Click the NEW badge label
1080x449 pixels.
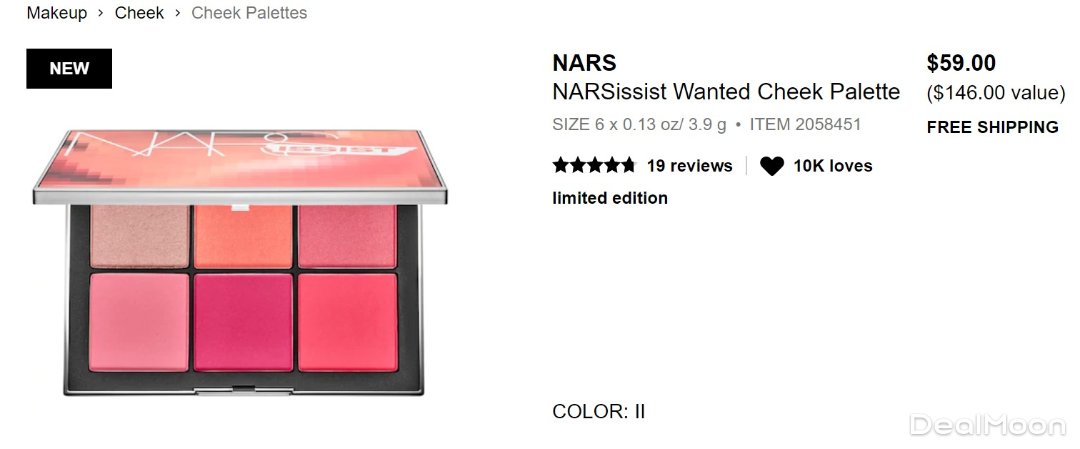tap(69, 69)
